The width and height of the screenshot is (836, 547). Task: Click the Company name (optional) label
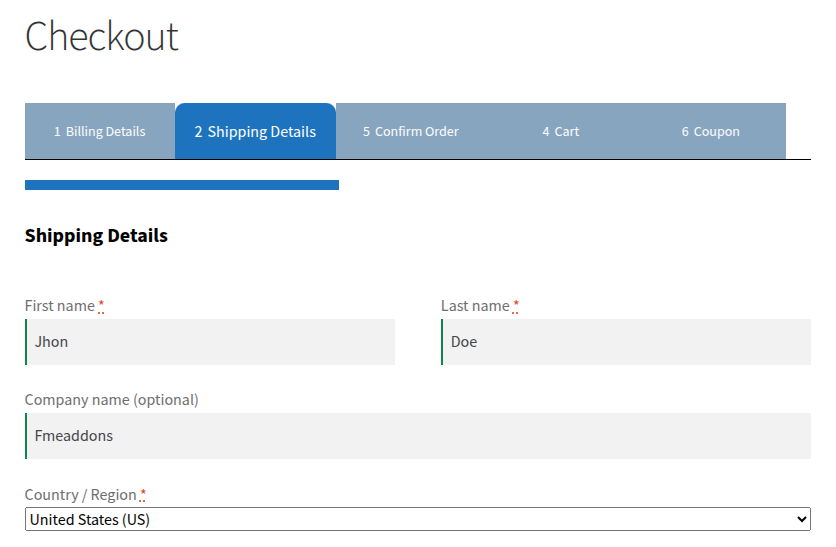(111, 400)
